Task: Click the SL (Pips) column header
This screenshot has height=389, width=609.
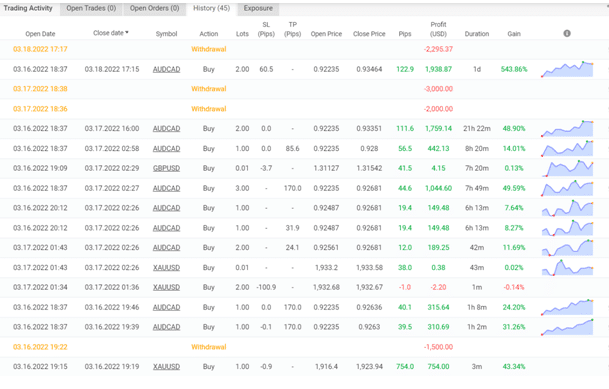Action: (266, 29)
